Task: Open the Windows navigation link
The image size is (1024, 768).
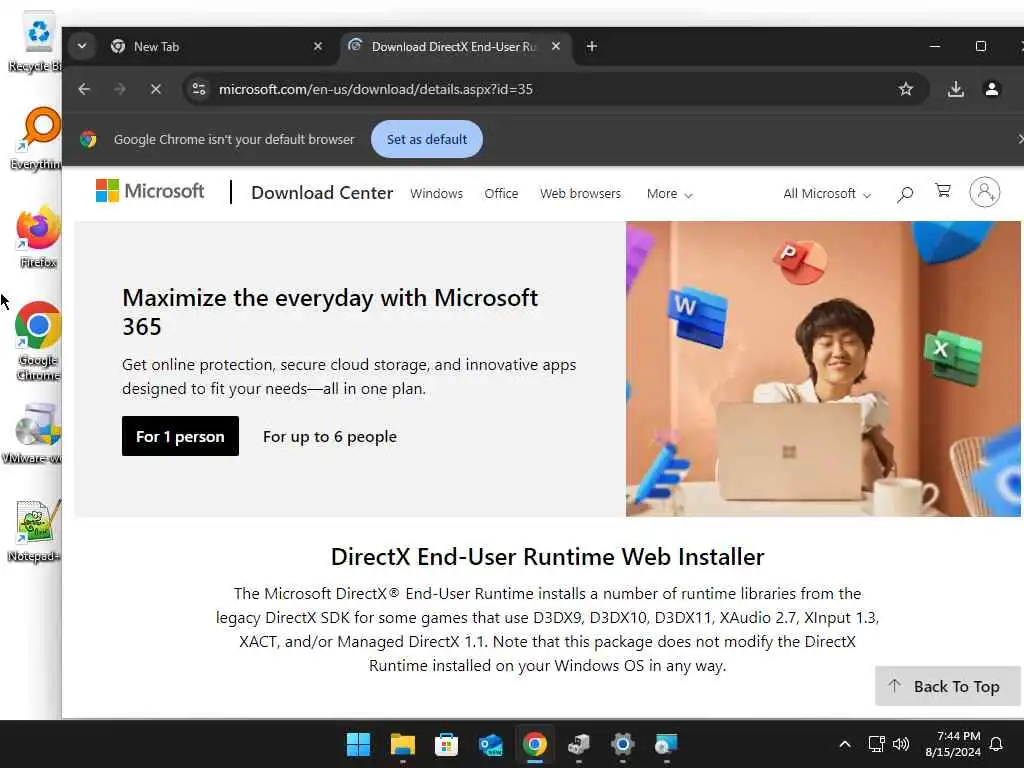Action: click(x=436, y=194)
